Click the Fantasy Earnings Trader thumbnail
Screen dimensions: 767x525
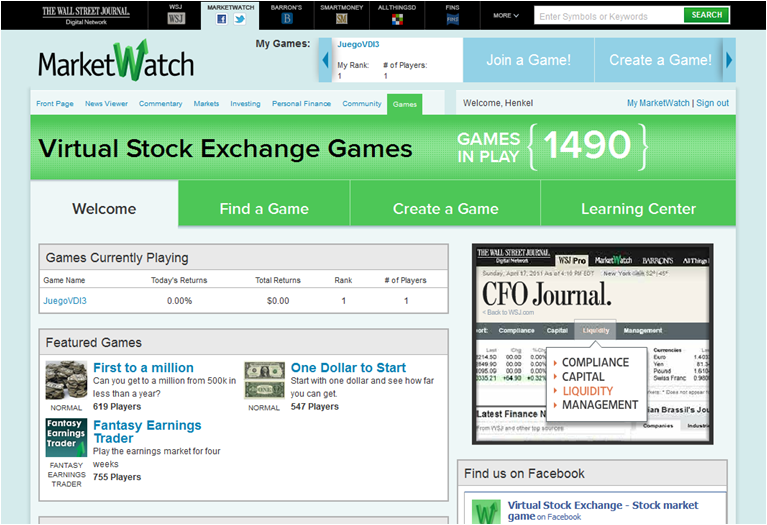[67, 437]
